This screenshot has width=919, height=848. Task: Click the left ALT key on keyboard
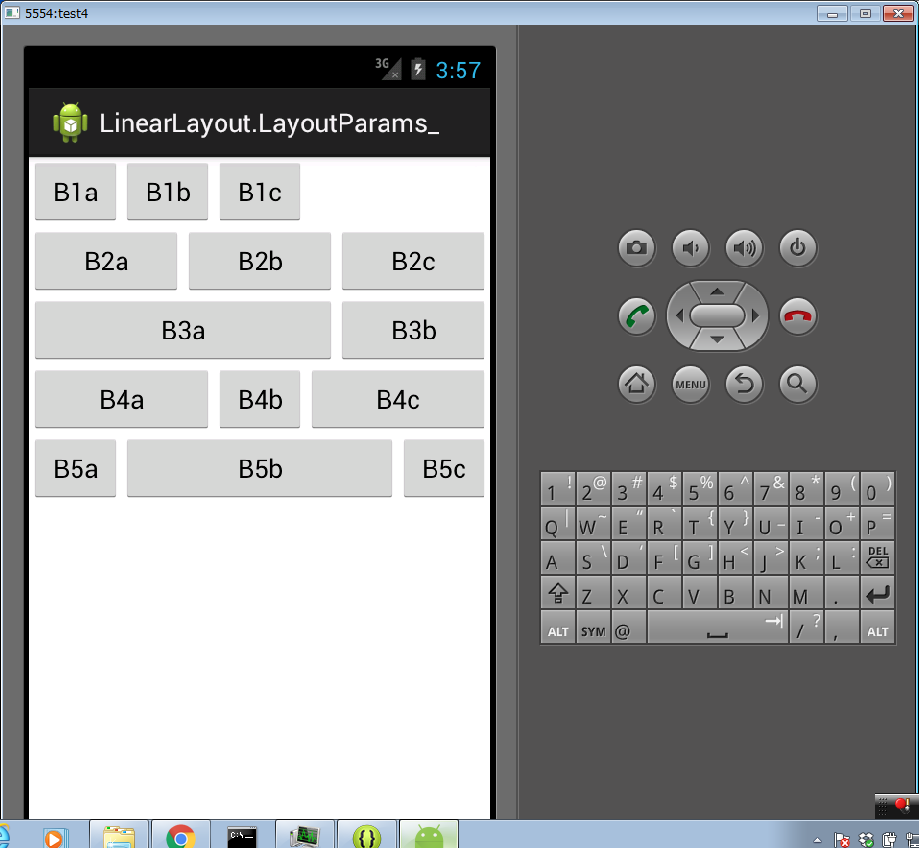click(557, 627)
